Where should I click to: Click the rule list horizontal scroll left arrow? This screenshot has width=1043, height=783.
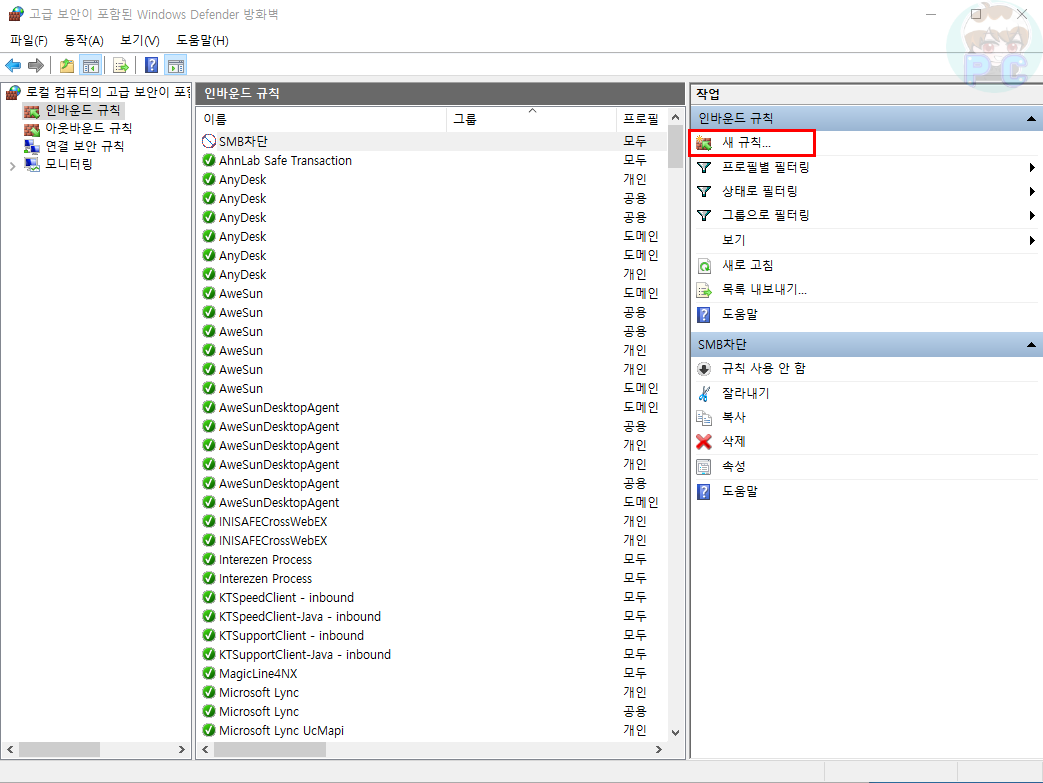pos(206,750)
